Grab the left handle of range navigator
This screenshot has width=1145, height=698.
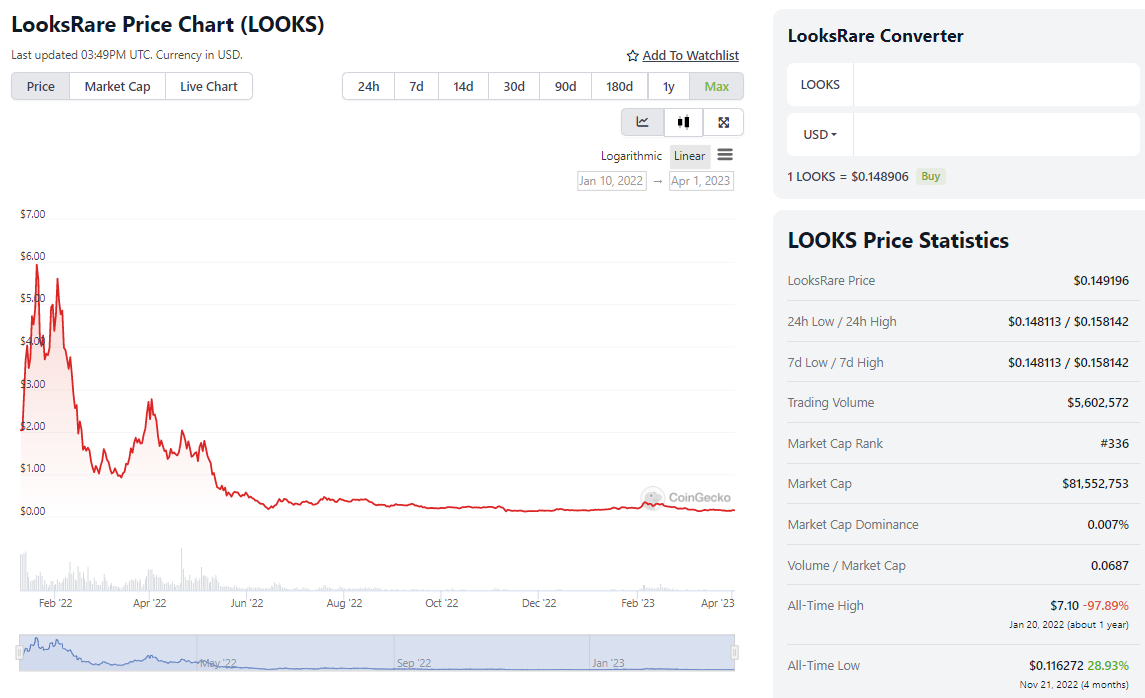19,652
